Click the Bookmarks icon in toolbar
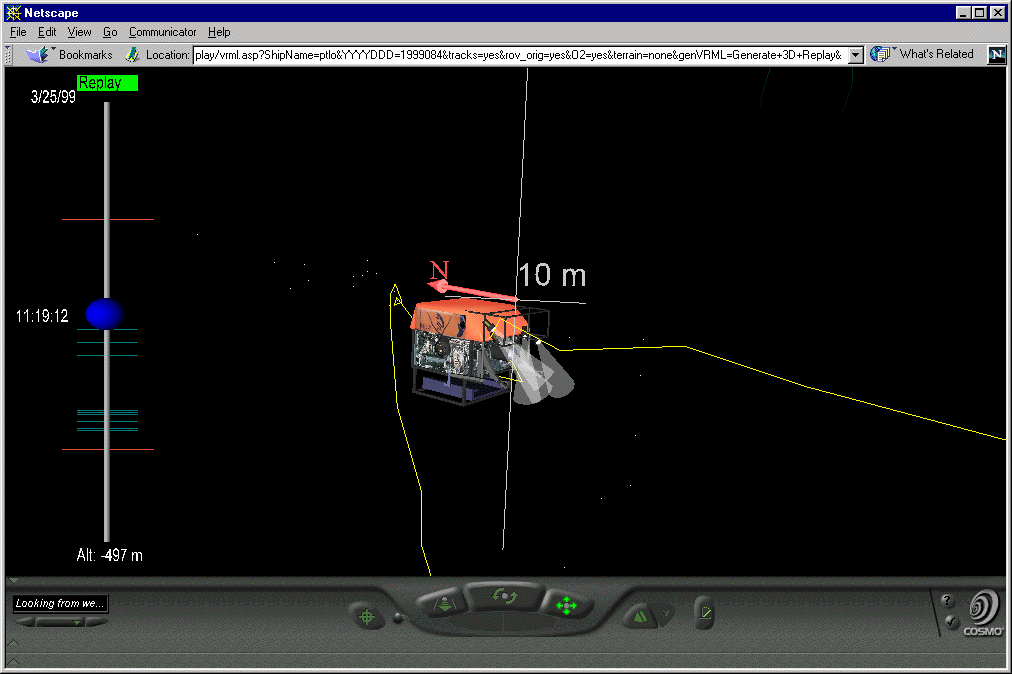1012x674 pixels. [x=38, y=55]
